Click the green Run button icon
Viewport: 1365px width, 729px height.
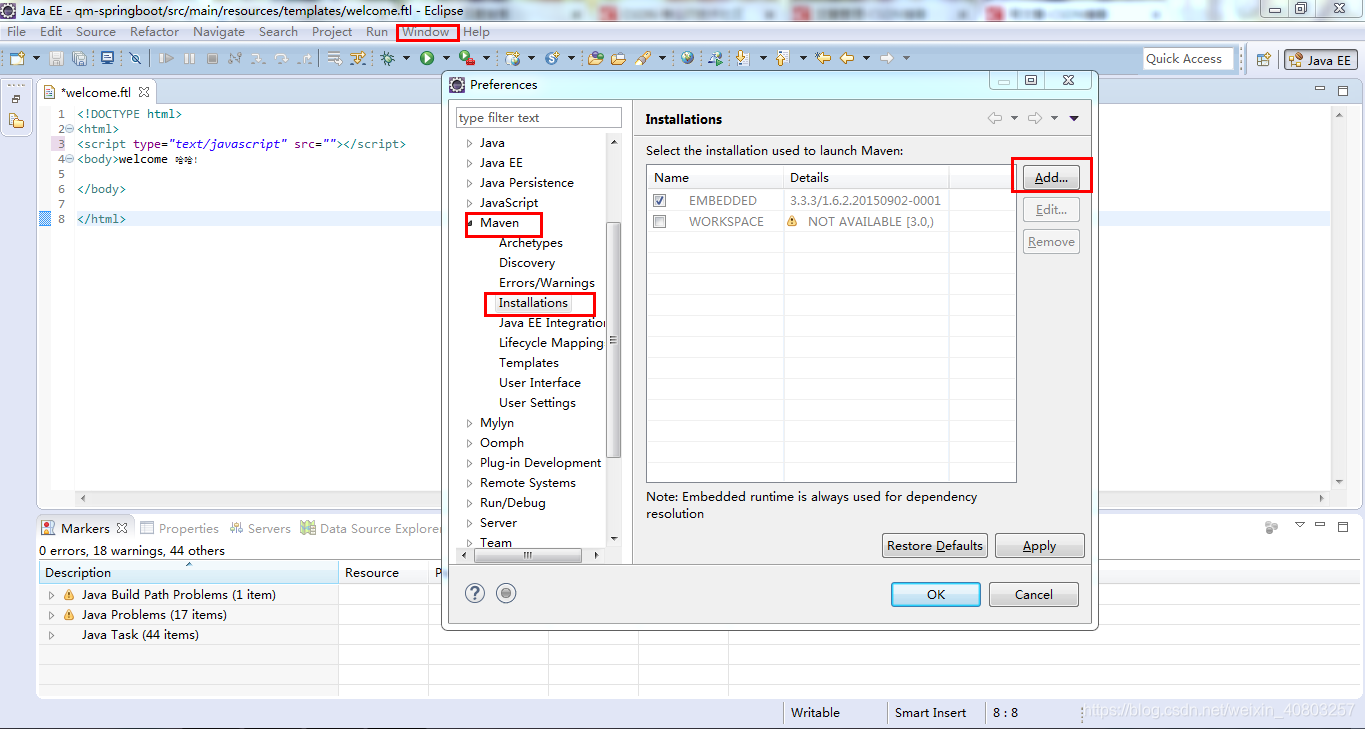[427, 59]
